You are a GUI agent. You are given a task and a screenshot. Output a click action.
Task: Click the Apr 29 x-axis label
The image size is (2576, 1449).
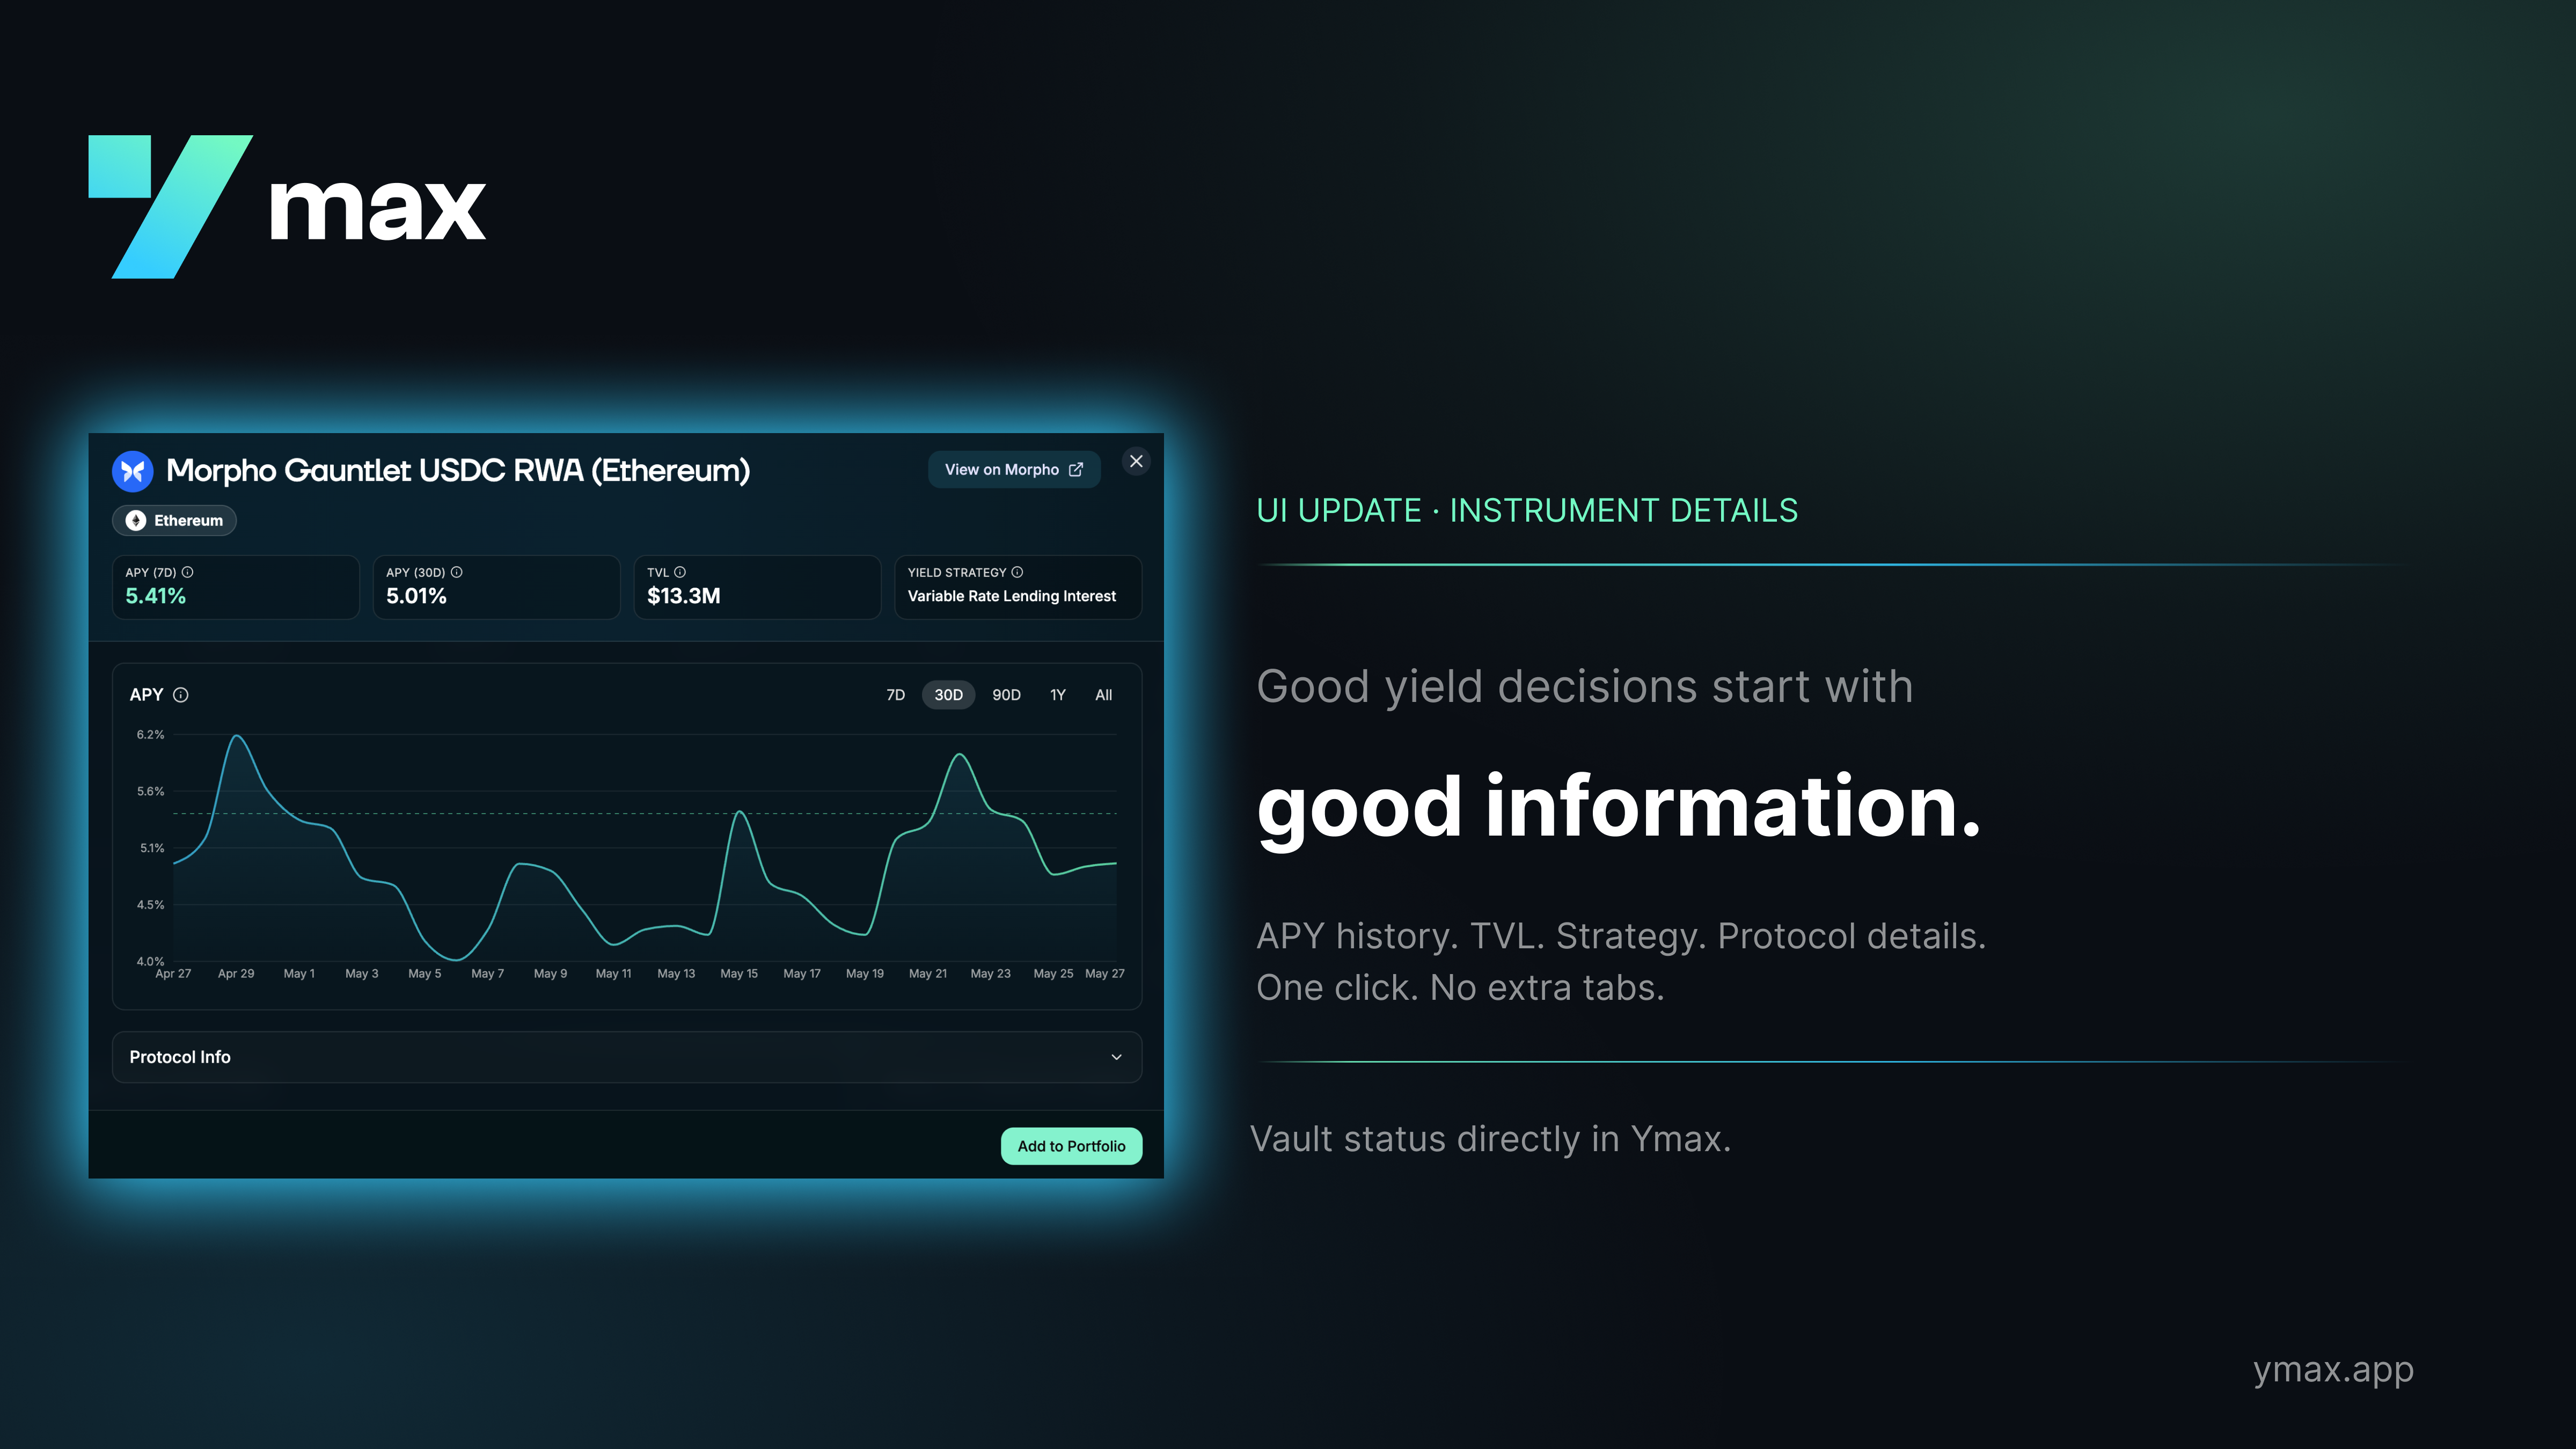(x=236, y=974)
